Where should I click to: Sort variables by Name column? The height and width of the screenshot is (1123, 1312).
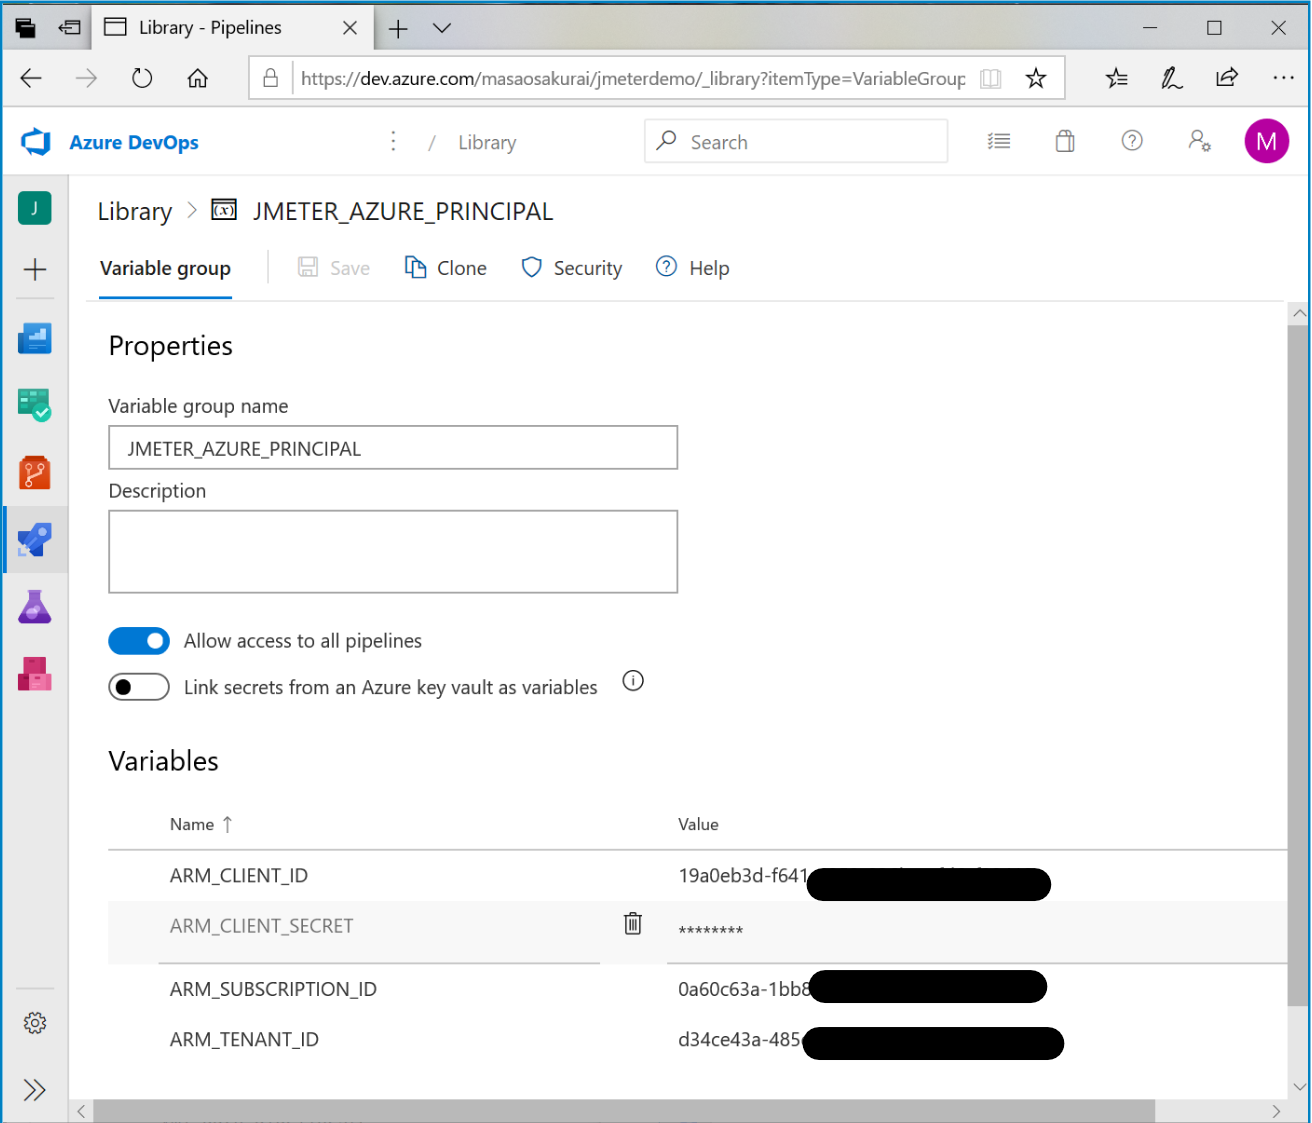(x=192, y=824)
